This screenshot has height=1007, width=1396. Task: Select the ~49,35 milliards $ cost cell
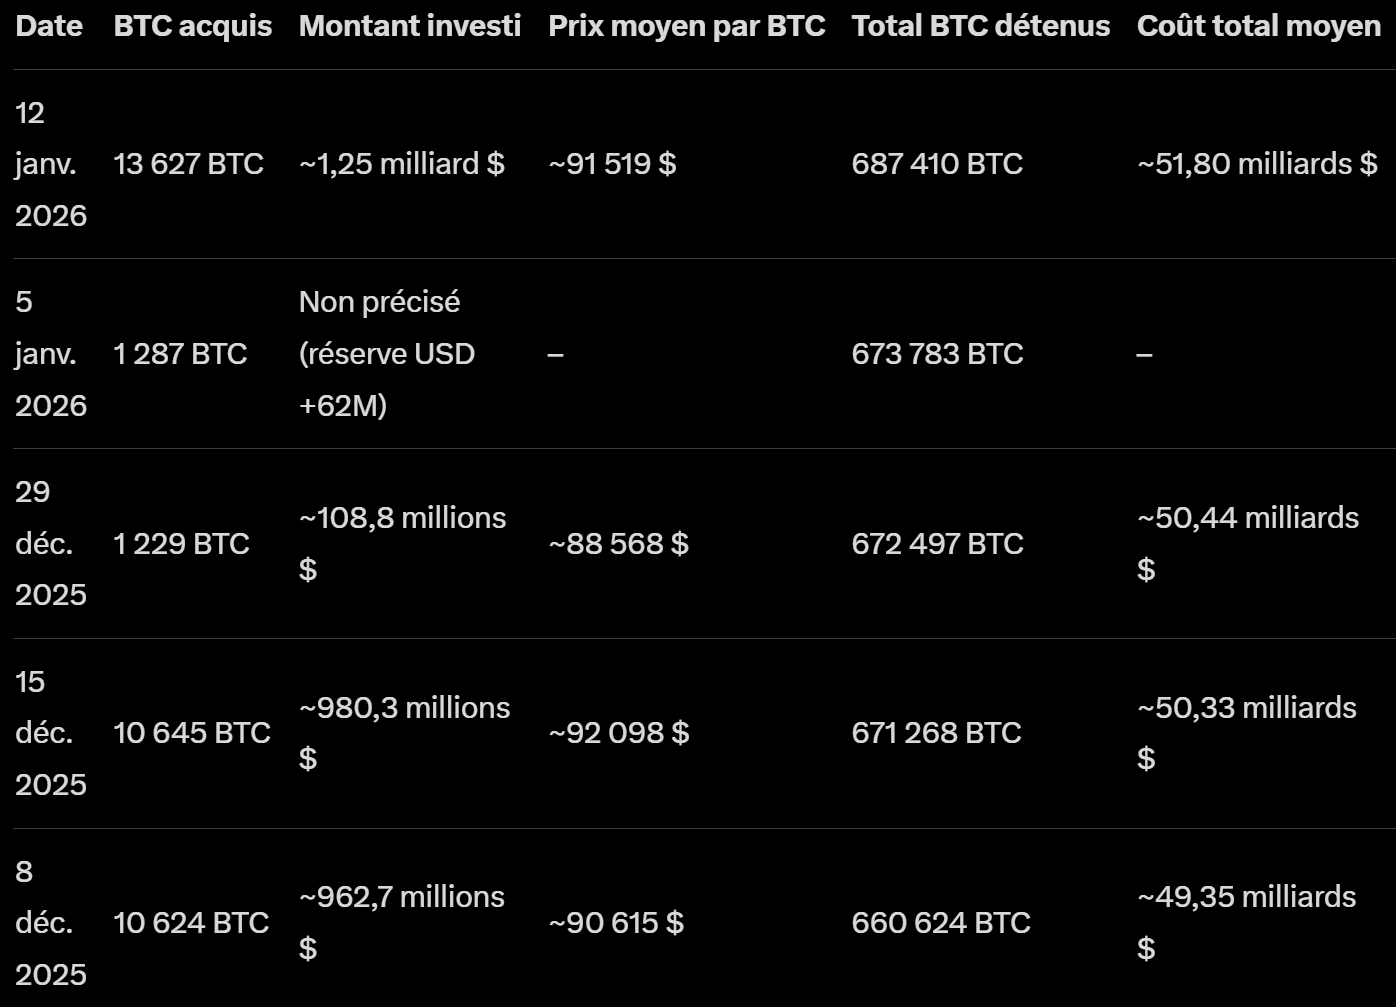[1247, 921]
